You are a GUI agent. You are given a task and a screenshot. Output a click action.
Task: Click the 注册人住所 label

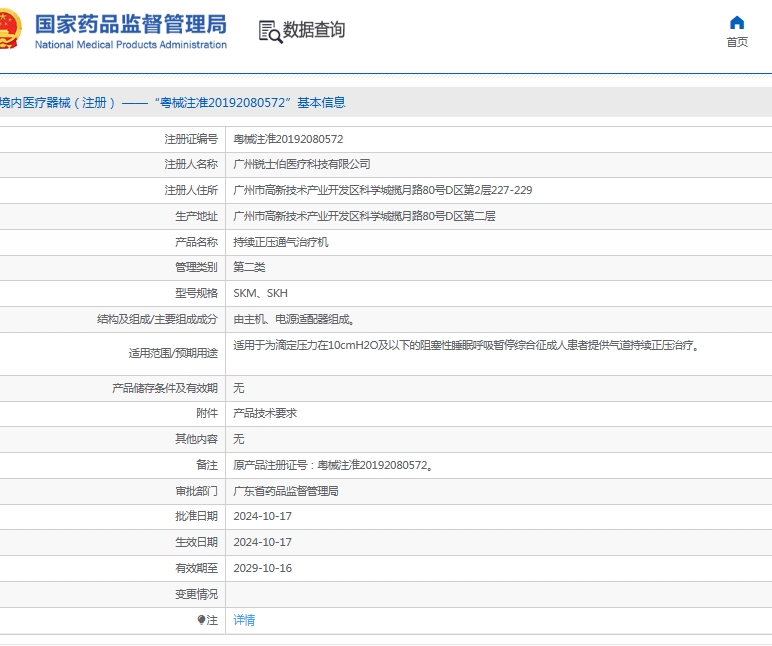191,190
